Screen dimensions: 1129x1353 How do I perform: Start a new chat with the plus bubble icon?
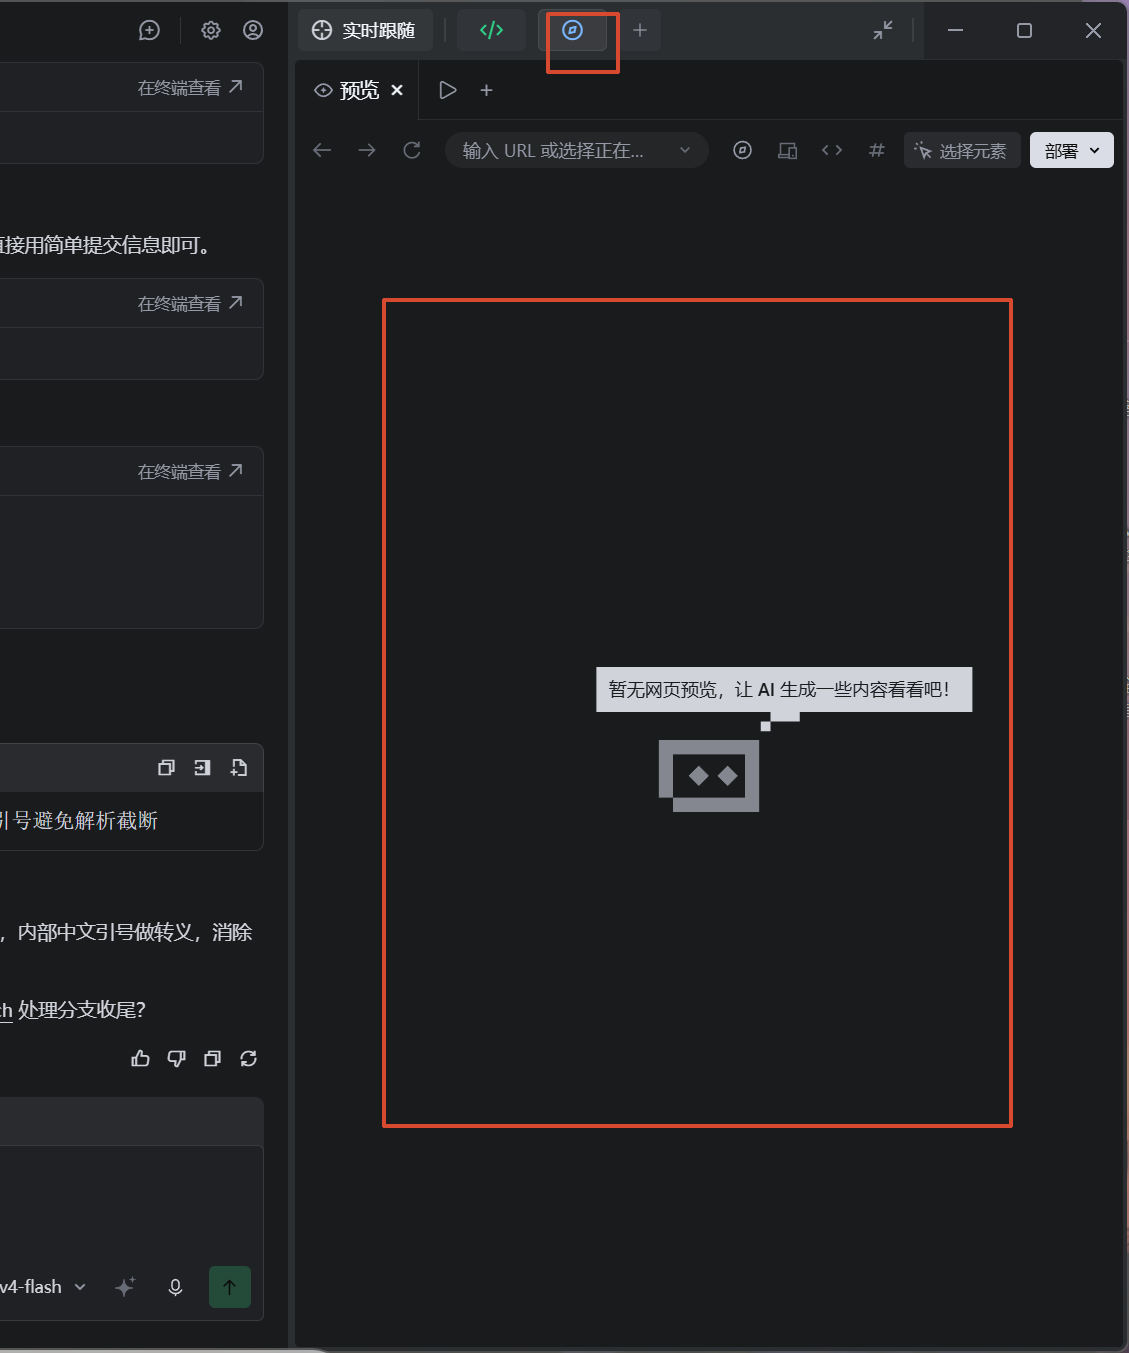(149, 30)
